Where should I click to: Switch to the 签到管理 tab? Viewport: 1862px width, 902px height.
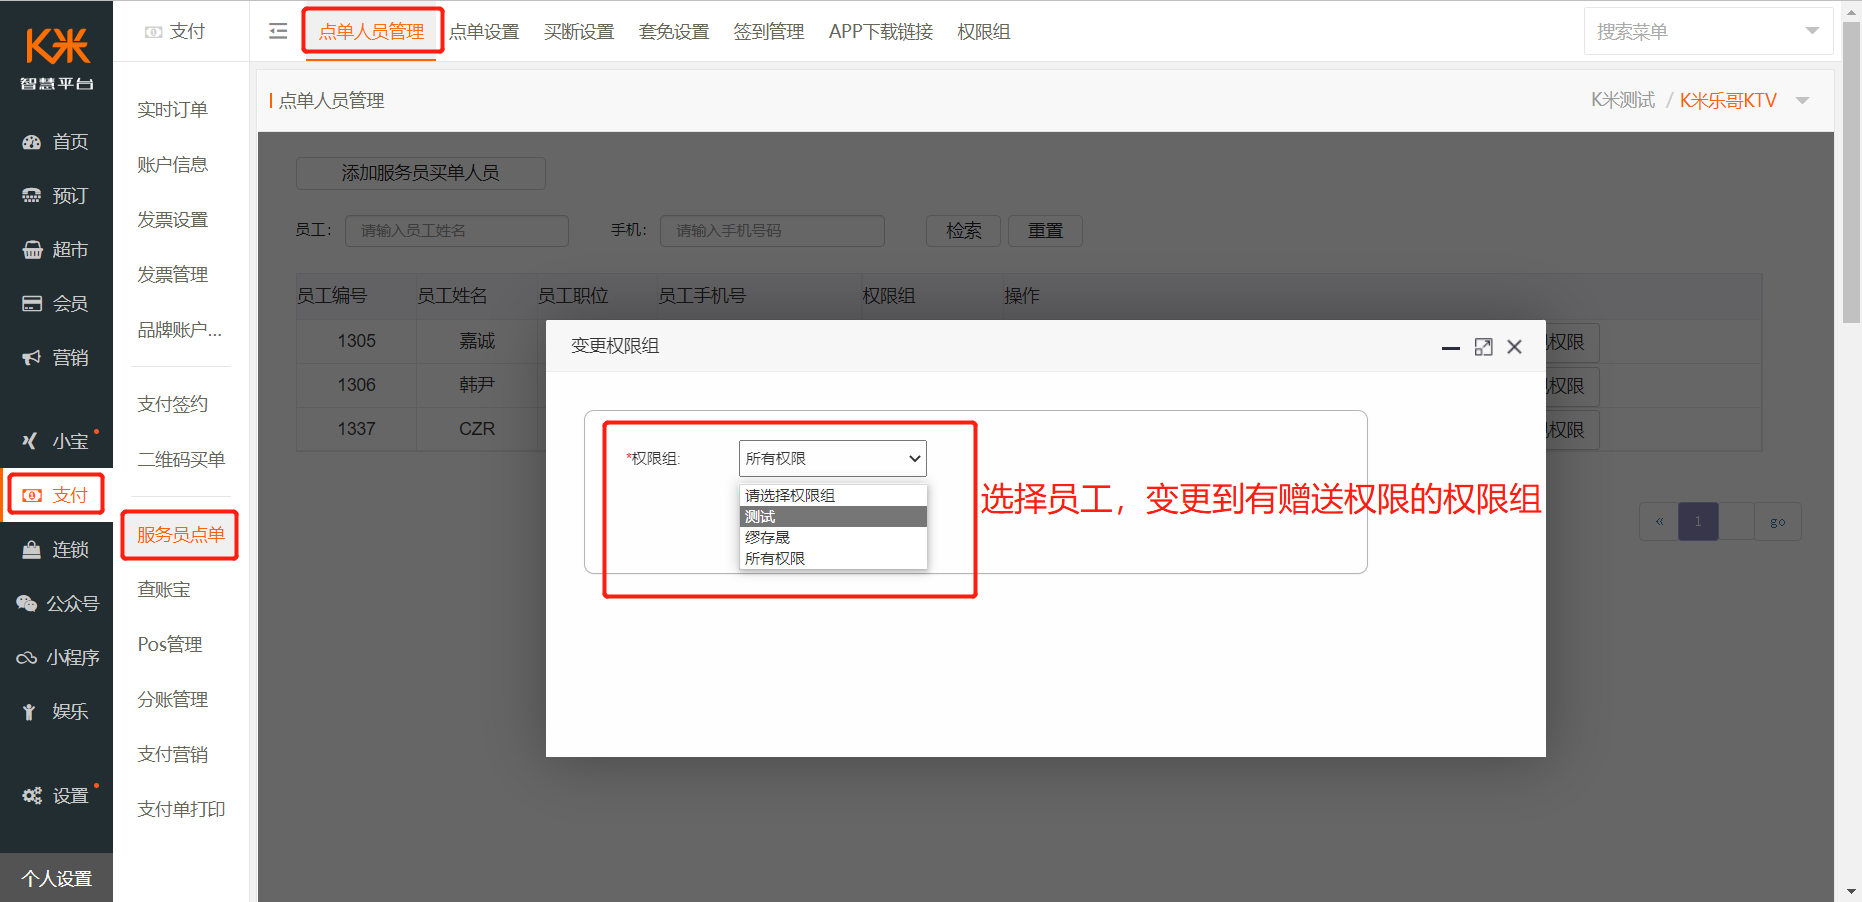(x=769, y=32)
